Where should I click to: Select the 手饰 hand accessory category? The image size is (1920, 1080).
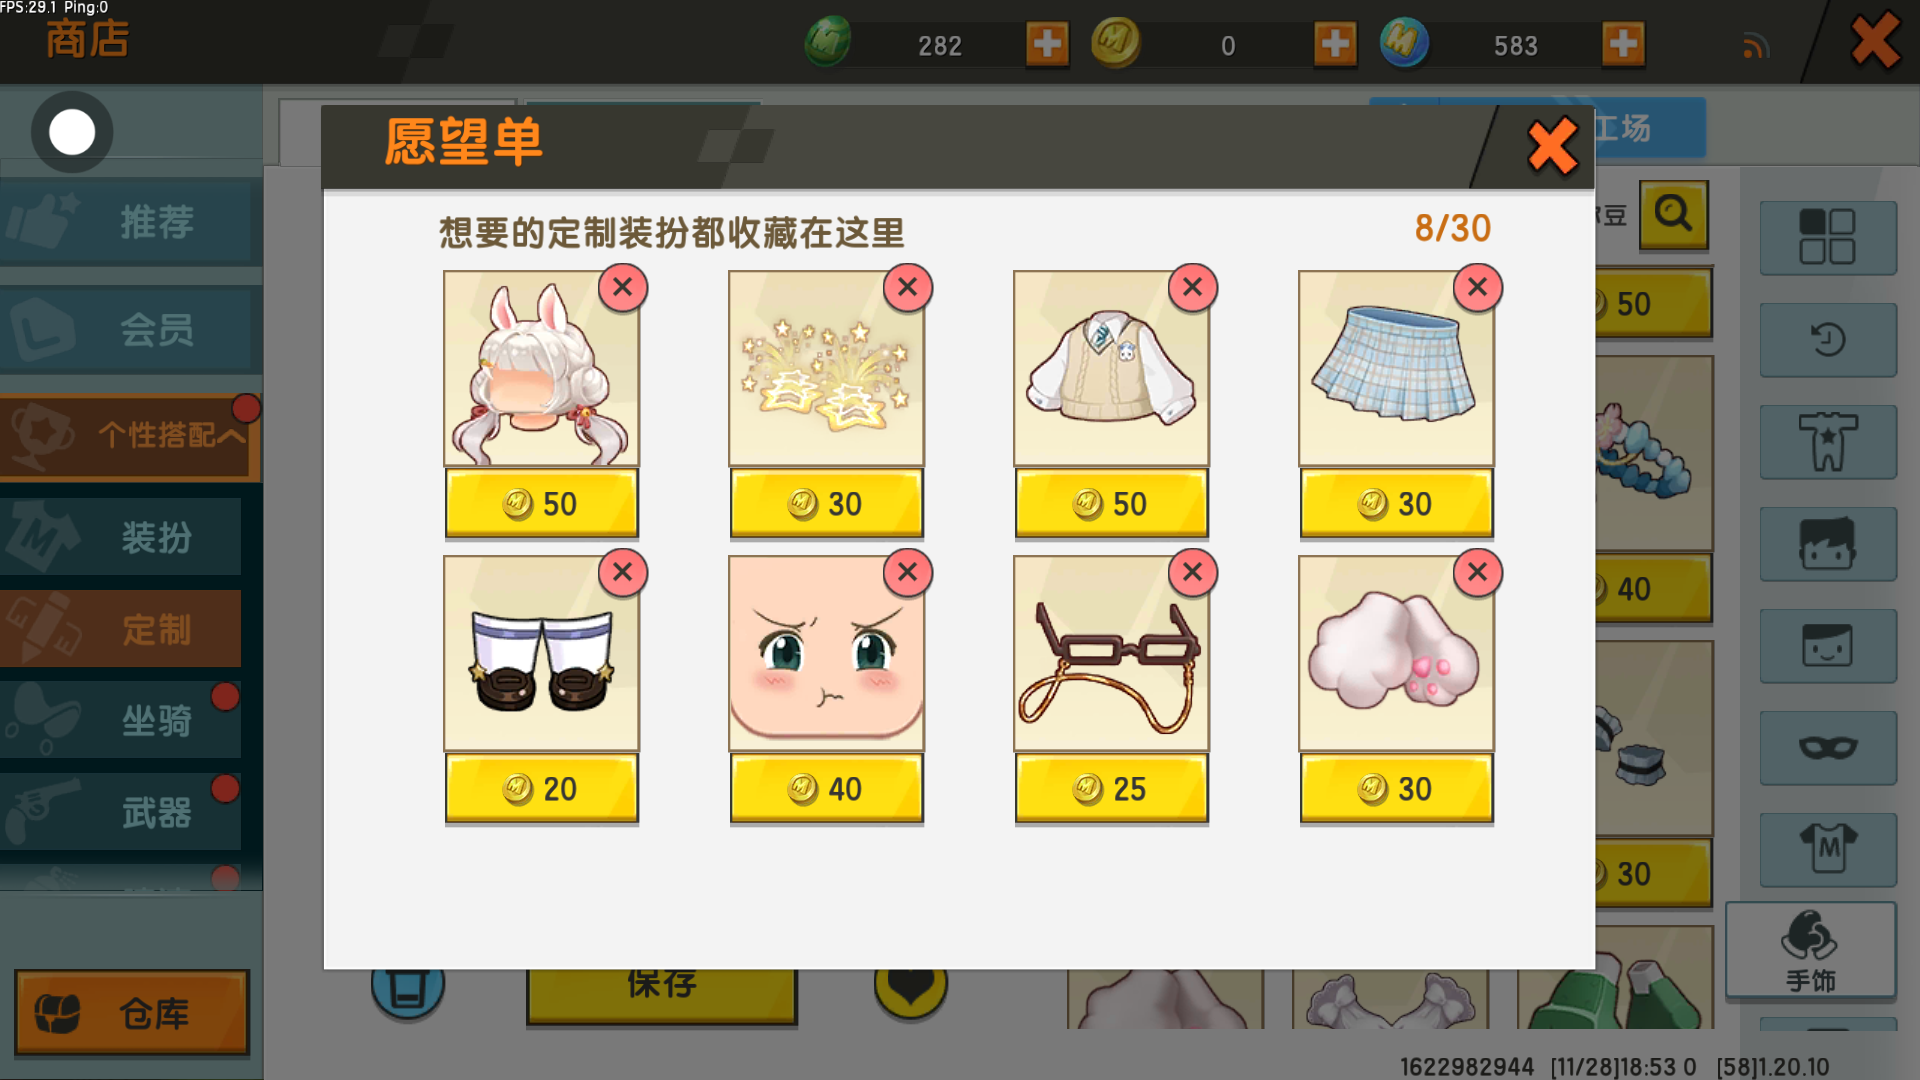coord(1811,950)
